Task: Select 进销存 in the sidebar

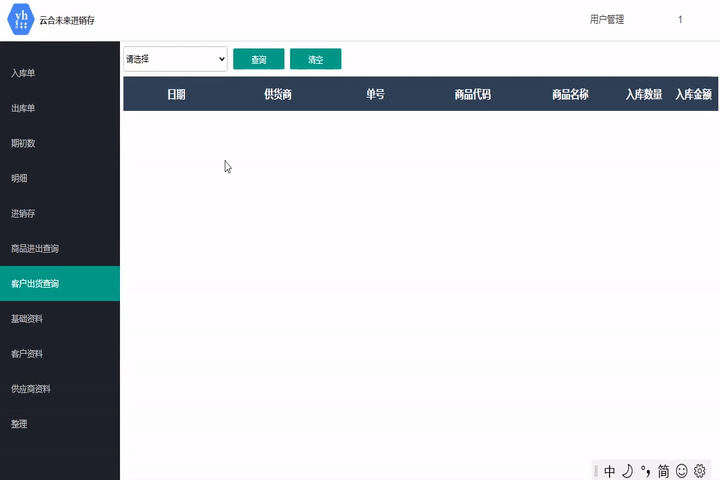Action: click(24, 214)
